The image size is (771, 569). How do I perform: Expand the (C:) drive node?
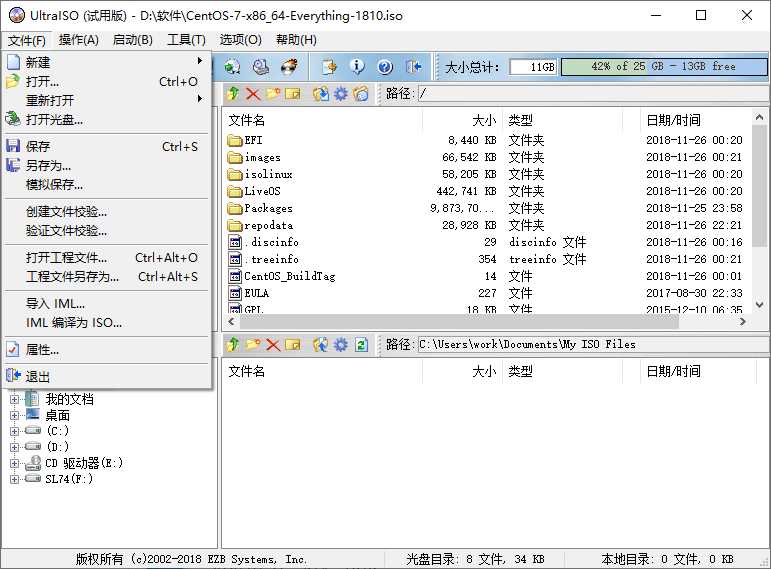(14, 431)
